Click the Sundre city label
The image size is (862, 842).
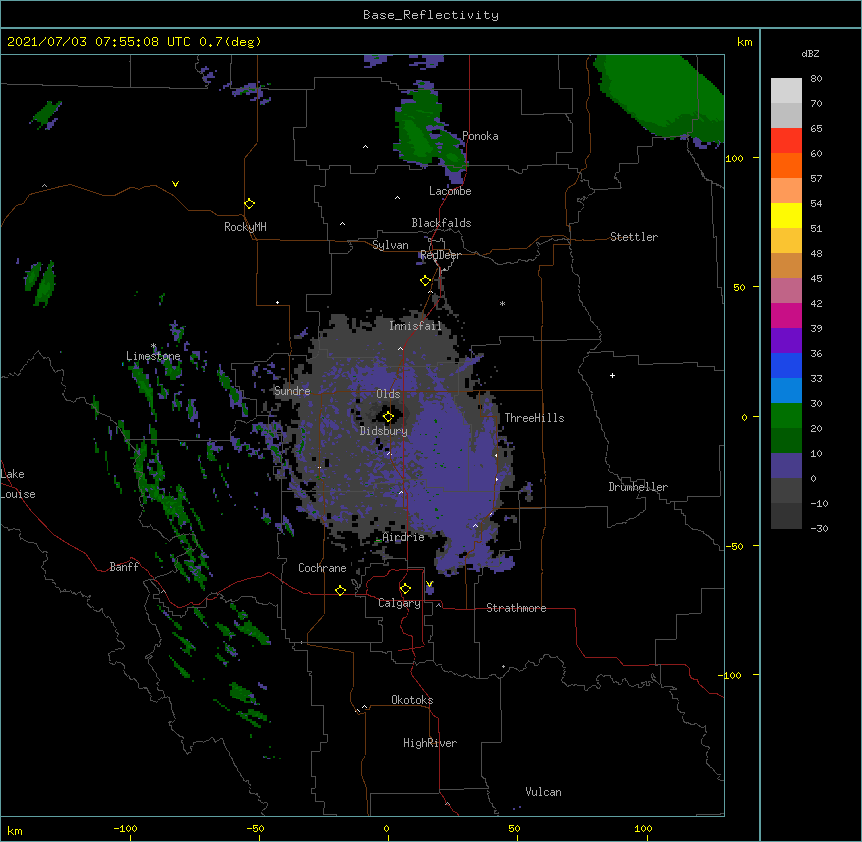pos(292,391)
